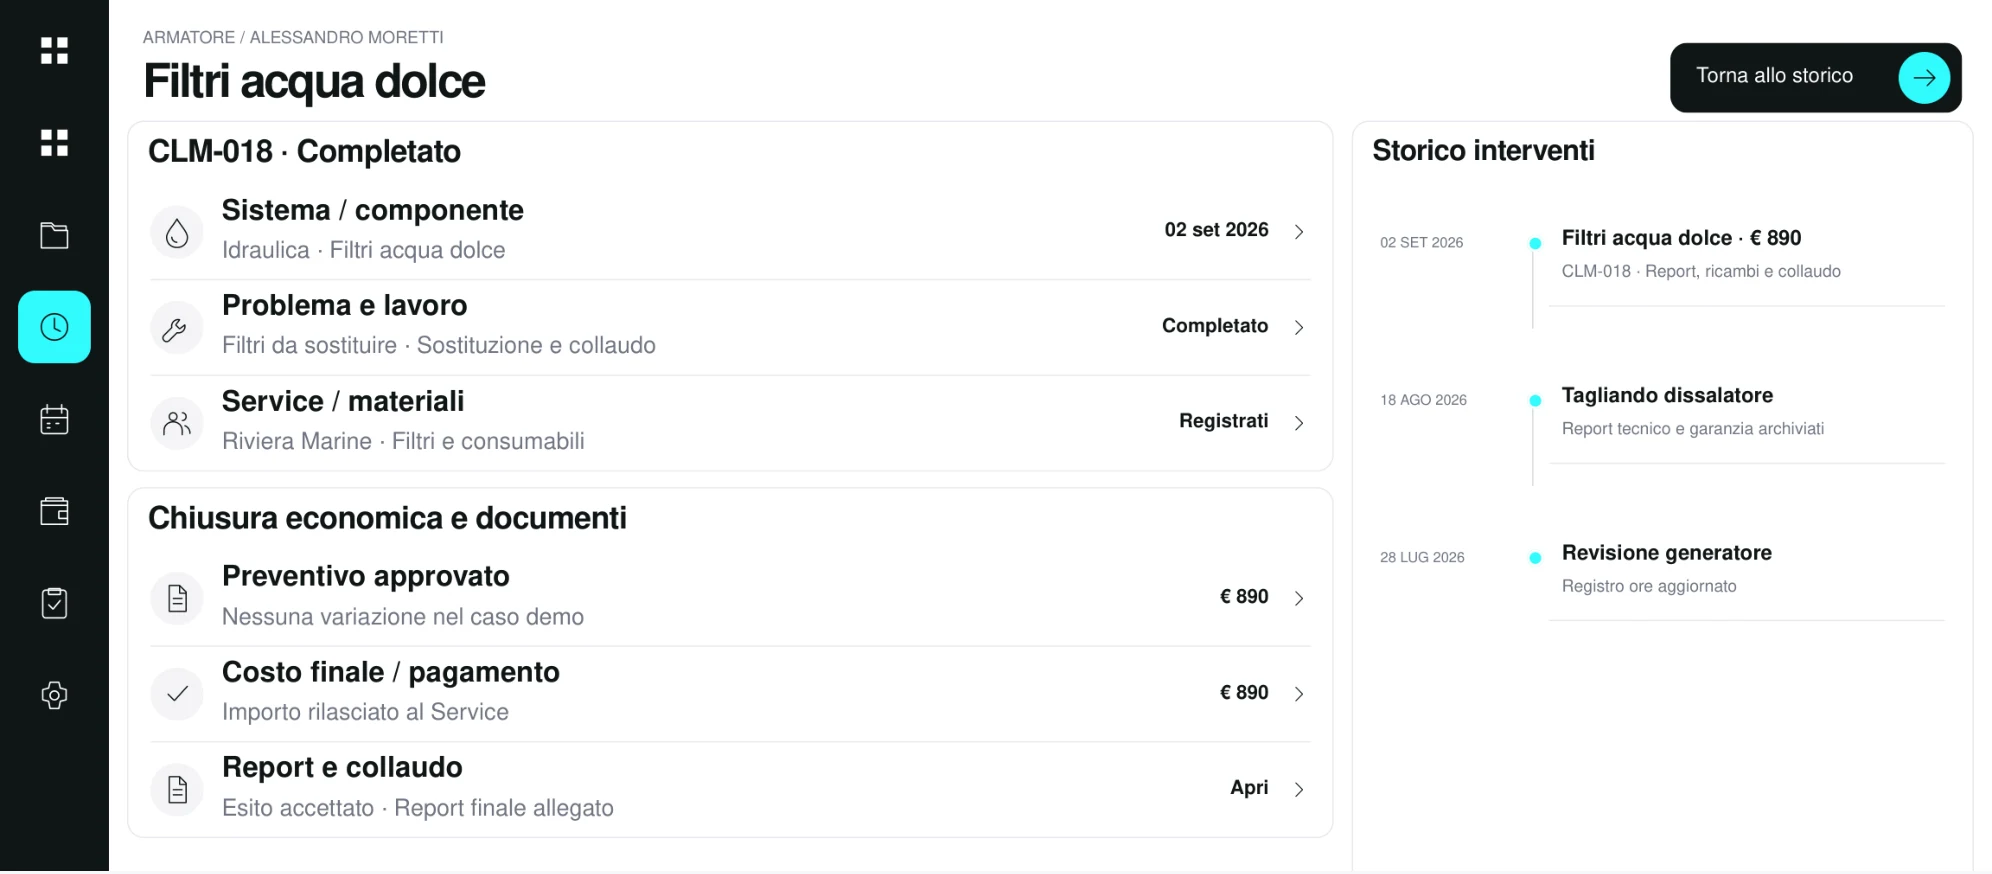
Task: Click the document icon for Report e collaudo
Action: pos(177,790)
